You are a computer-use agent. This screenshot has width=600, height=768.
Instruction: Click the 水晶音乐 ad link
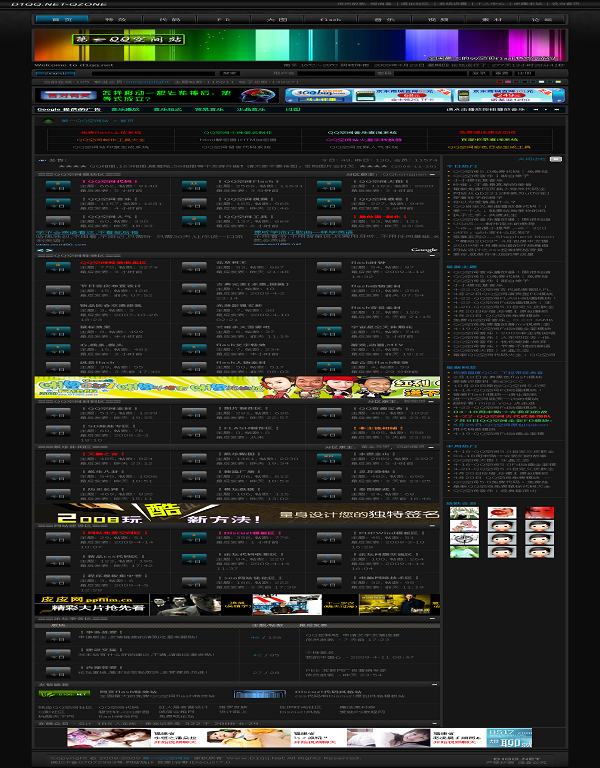(x=251, y=109)
